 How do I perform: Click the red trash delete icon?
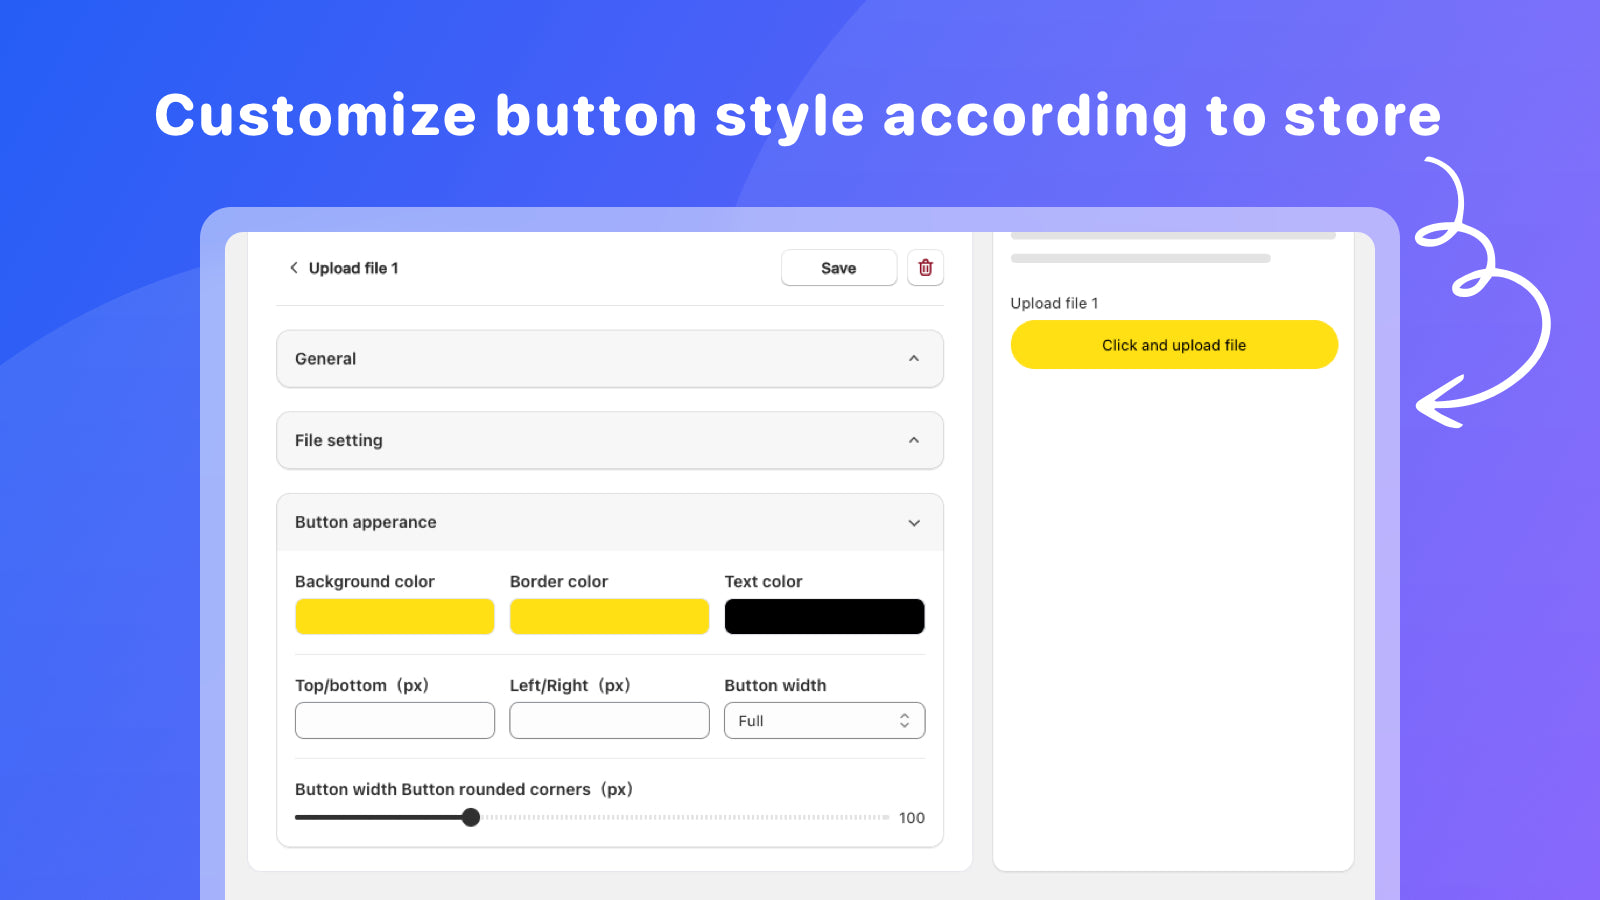click(925, 268)
